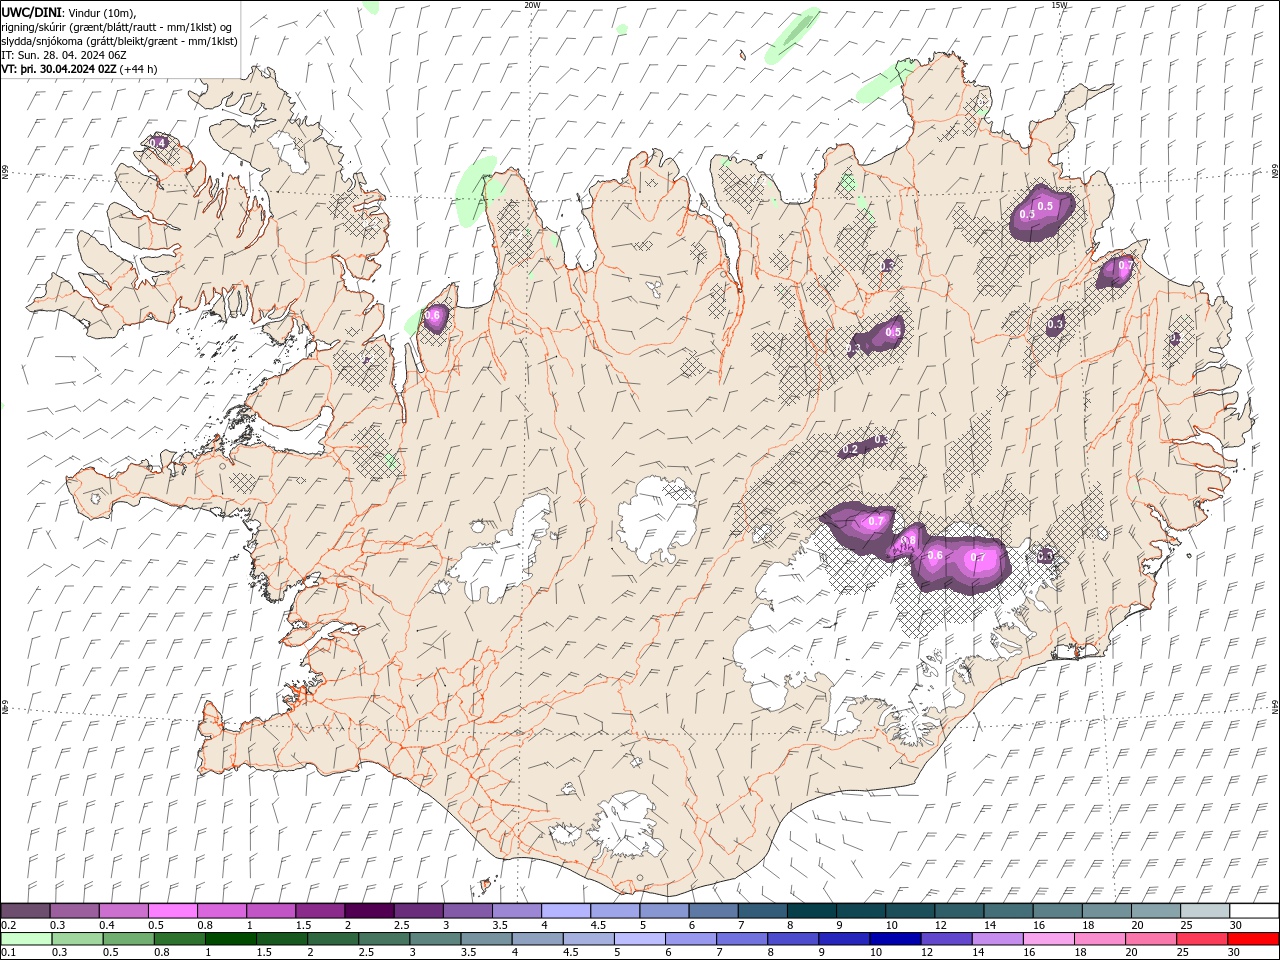This screenshot has height=960, width=1280.
Task: Click the dark teal upper swatch between 8 and 9
Action: click(x=811, y=911)
